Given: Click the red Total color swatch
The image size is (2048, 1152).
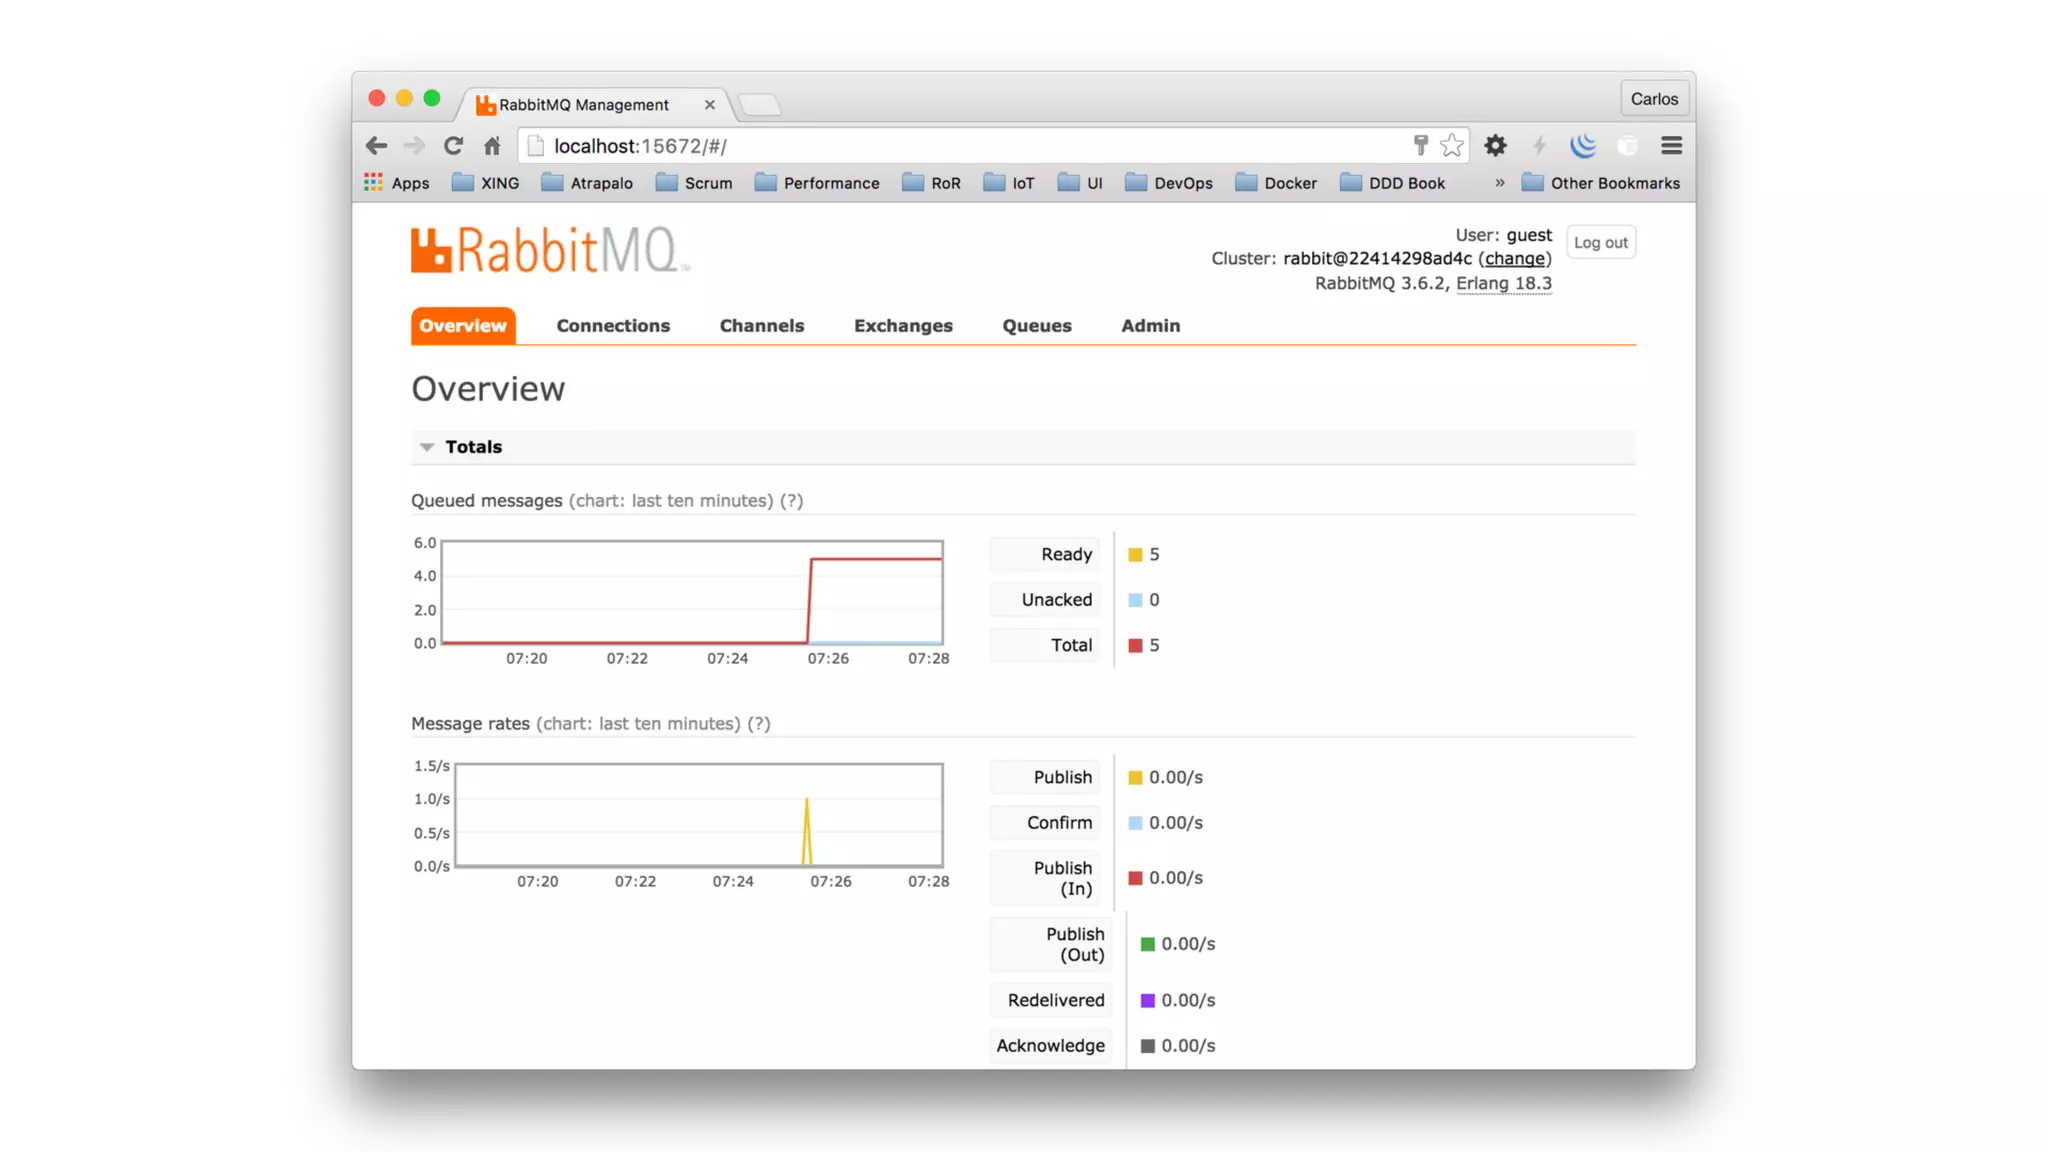Looking at the screenshot, I should (x=1135, y=646).
